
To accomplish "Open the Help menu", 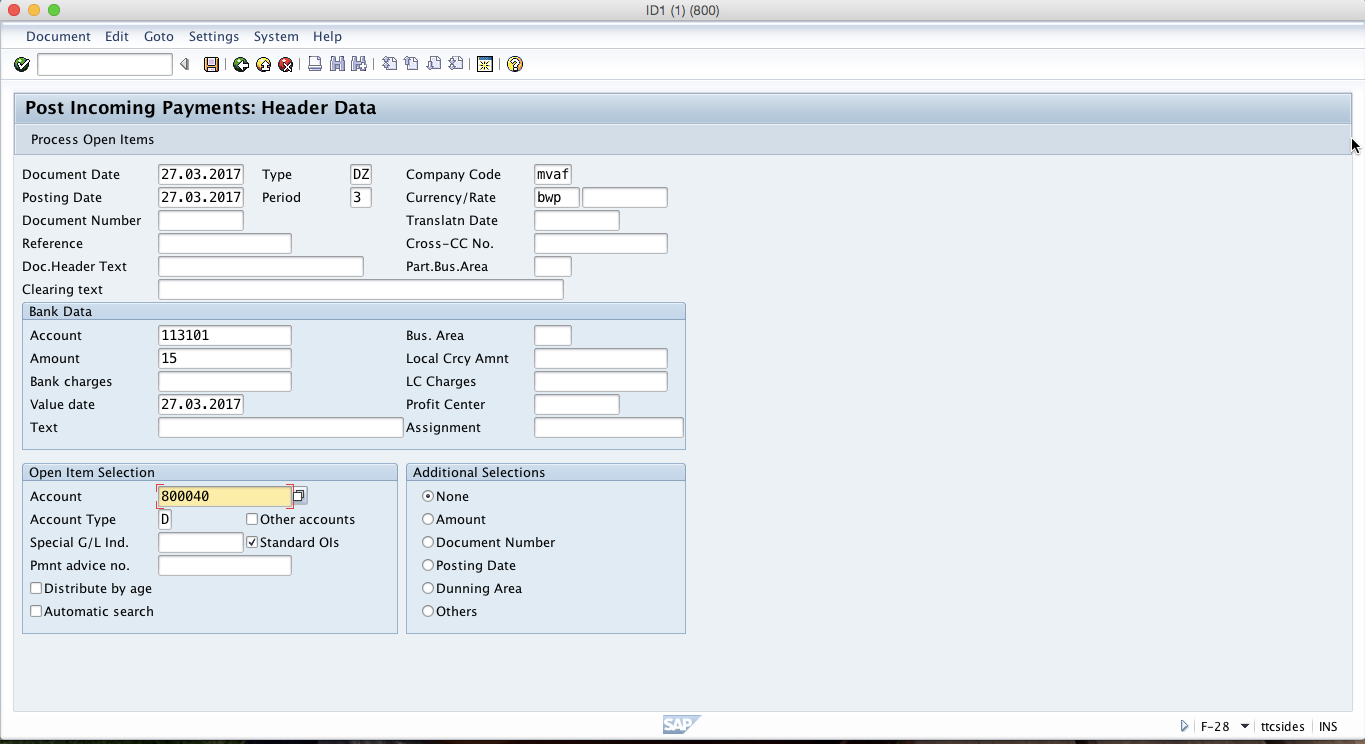I will click(x=327, y=36).
